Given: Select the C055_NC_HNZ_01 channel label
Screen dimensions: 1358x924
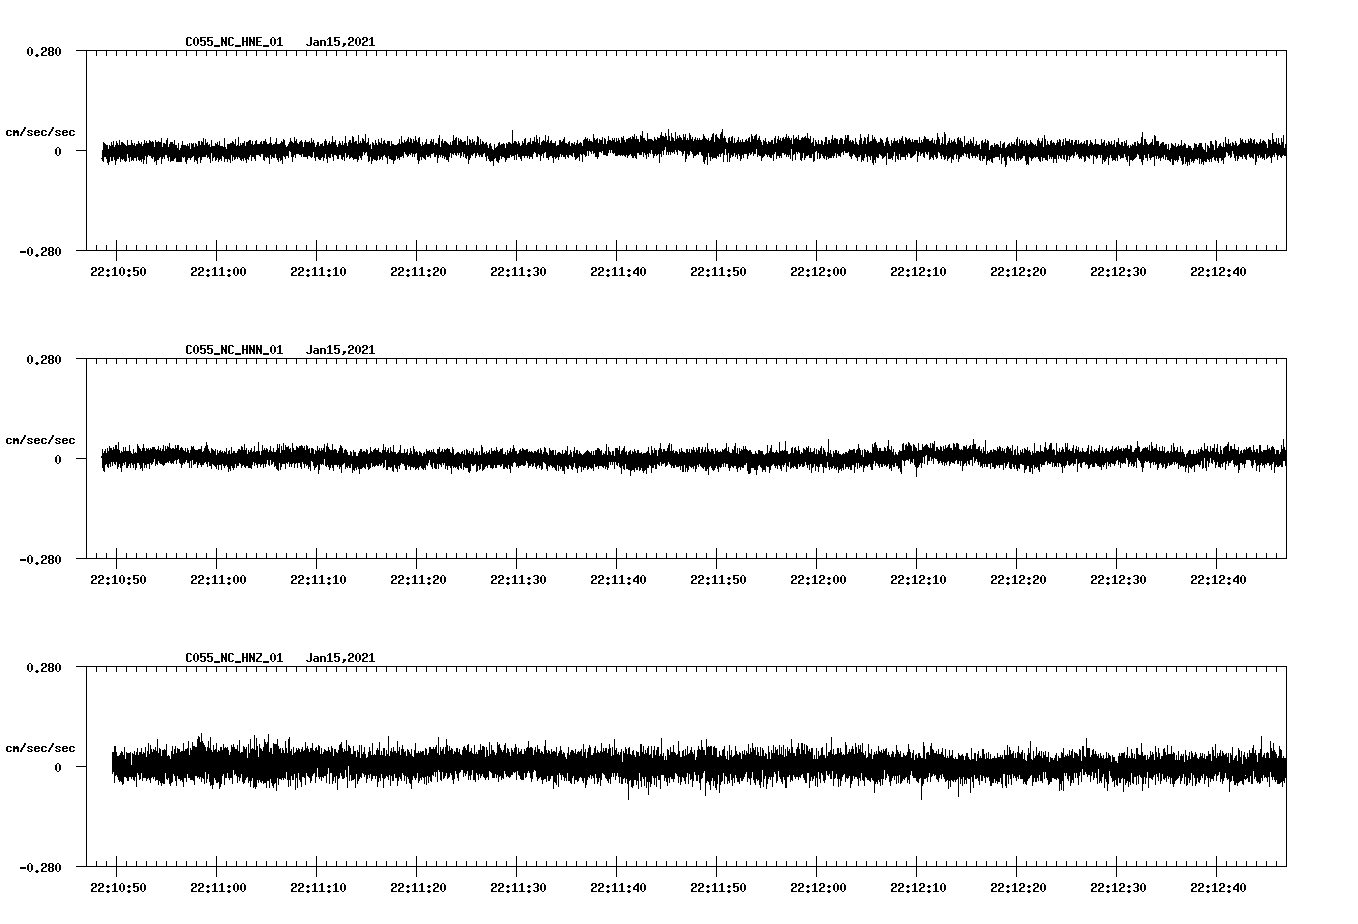Looking at the screenshot, I should pyautogui.click(x=231, y=657).
